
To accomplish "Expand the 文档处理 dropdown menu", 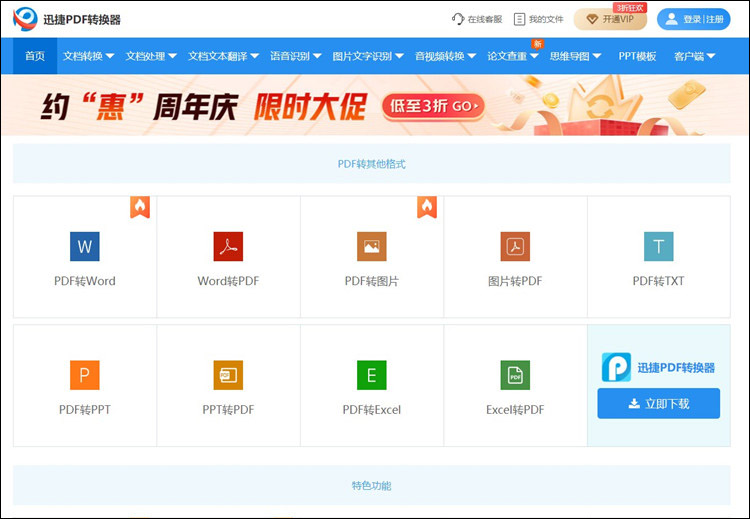I will (x=151, y=56).
